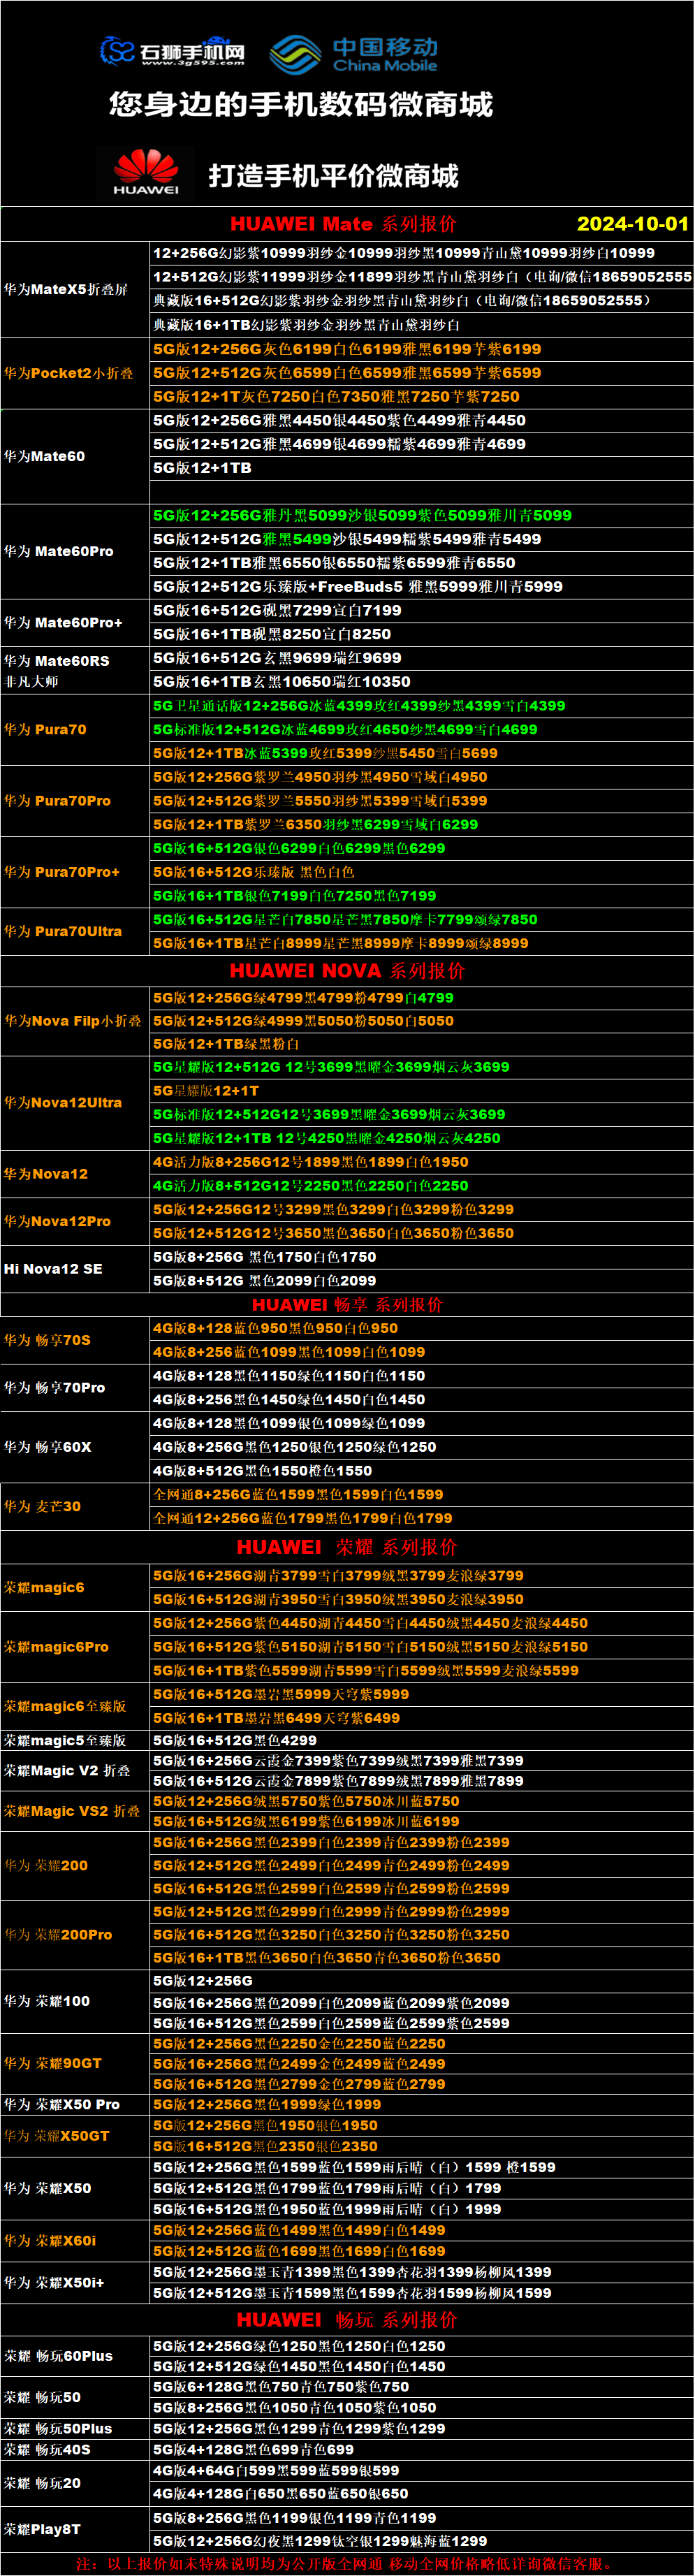Select the 华为 荣耀X50 Pro model cell
This screenshot has width=695, height=2576.
coord(75,2104)
